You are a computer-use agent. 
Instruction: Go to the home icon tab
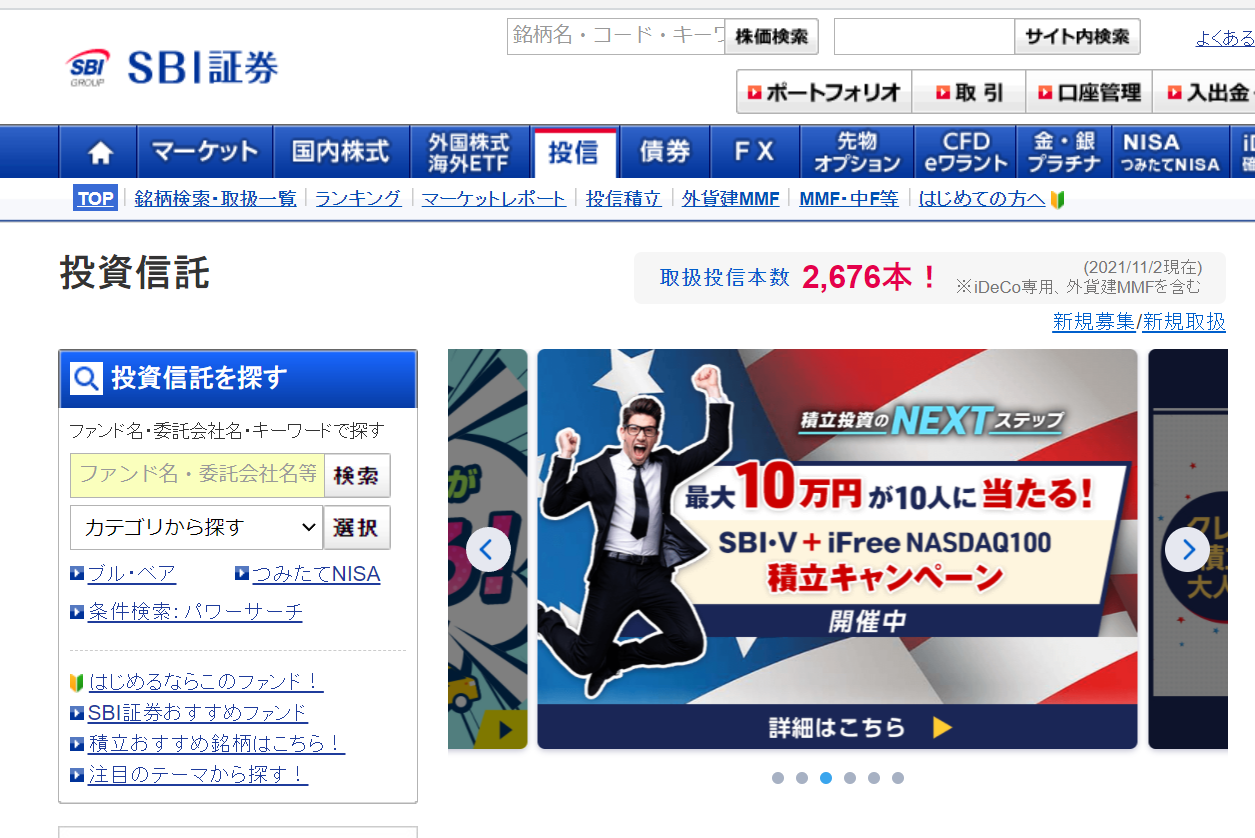99,152
